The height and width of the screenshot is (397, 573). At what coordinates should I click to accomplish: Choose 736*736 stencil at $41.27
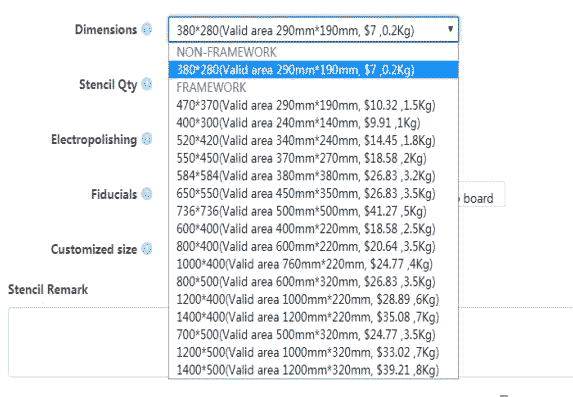[x=313, y=211]
